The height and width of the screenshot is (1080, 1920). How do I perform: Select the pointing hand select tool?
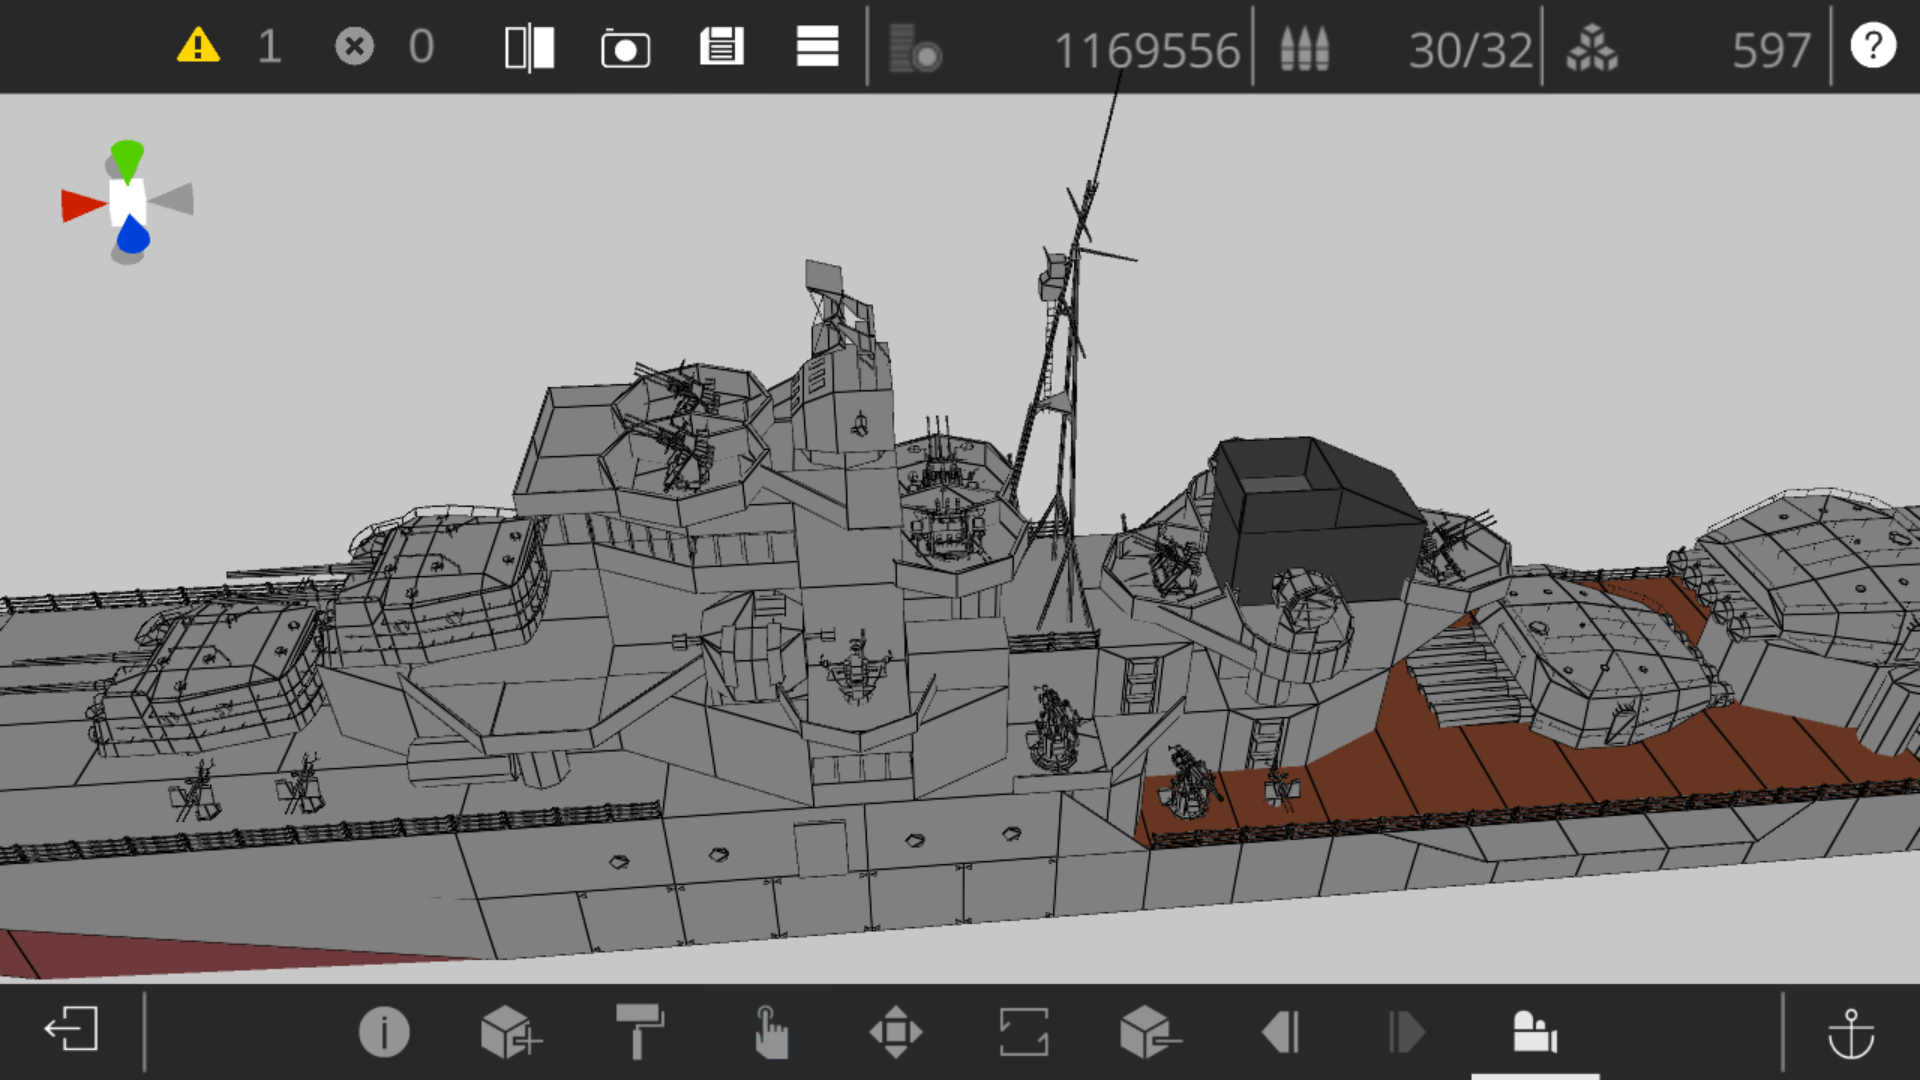[x=769, y=1032]
